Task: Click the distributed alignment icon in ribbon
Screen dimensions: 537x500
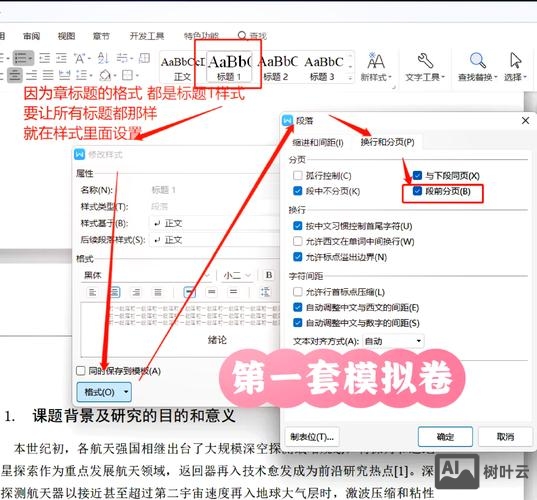Action: coord(64,75)
